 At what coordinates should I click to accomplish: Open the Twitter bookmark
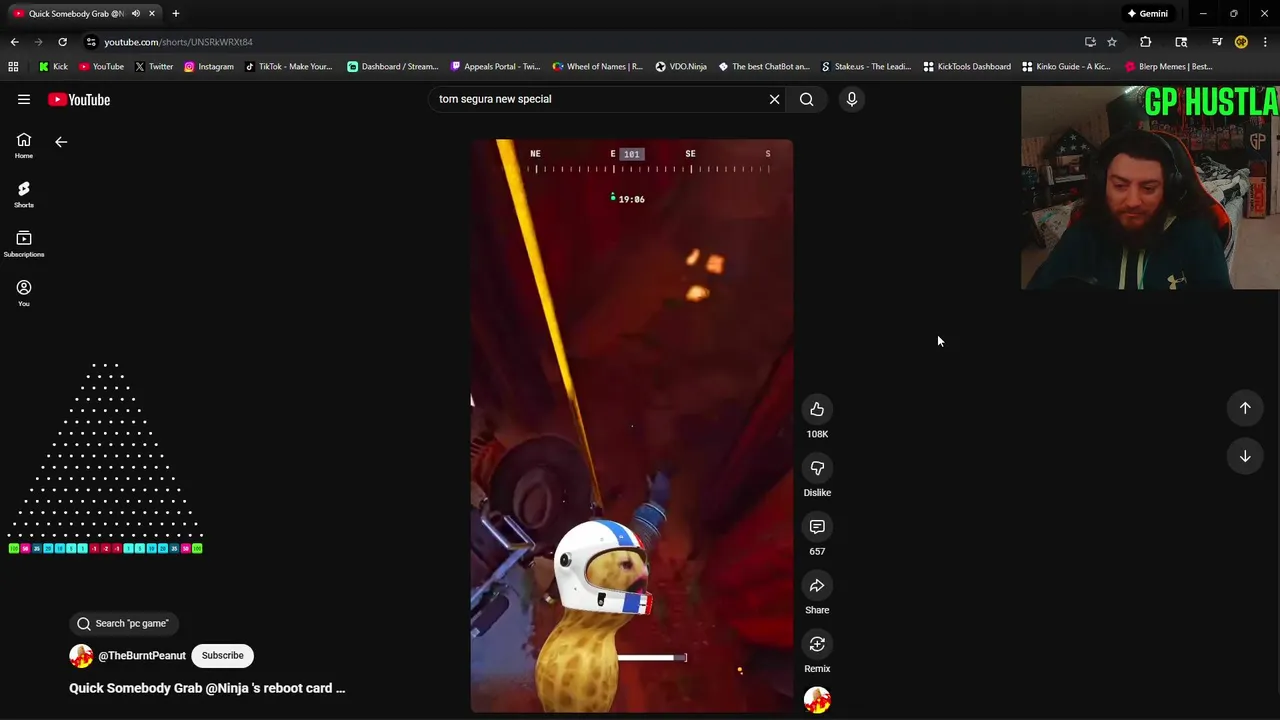coord(154,67)
